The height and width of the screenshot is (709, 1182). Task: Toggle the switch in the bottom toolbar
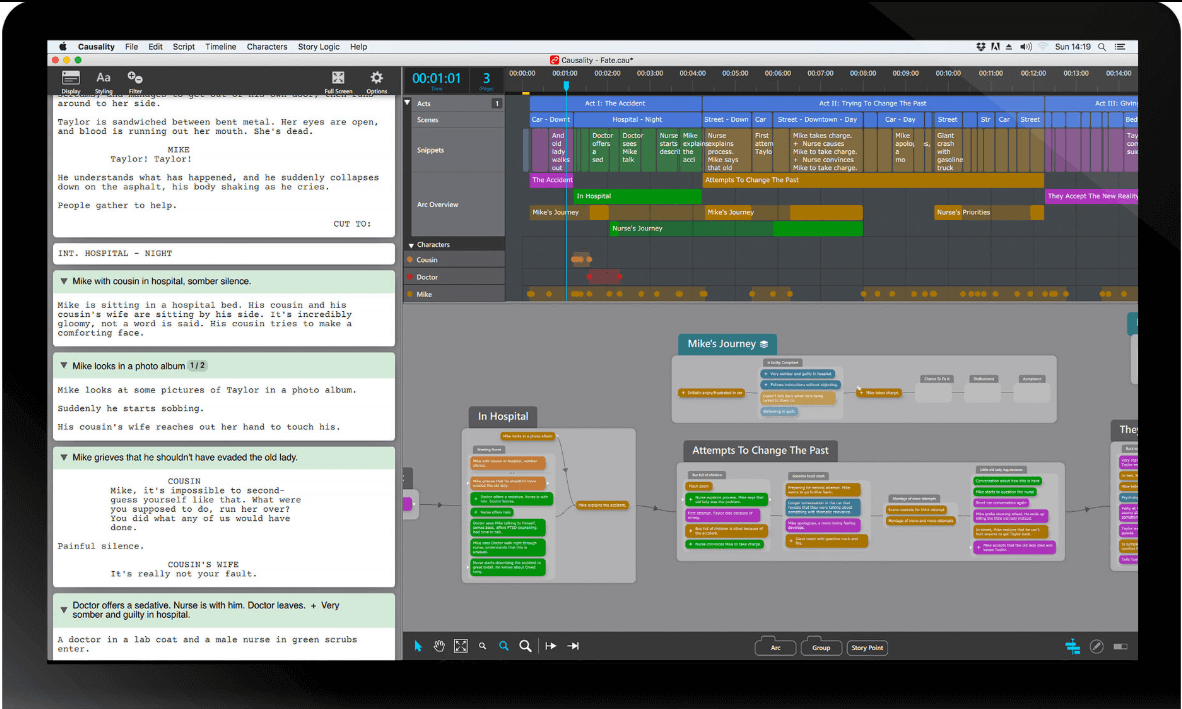(1120, 647)
